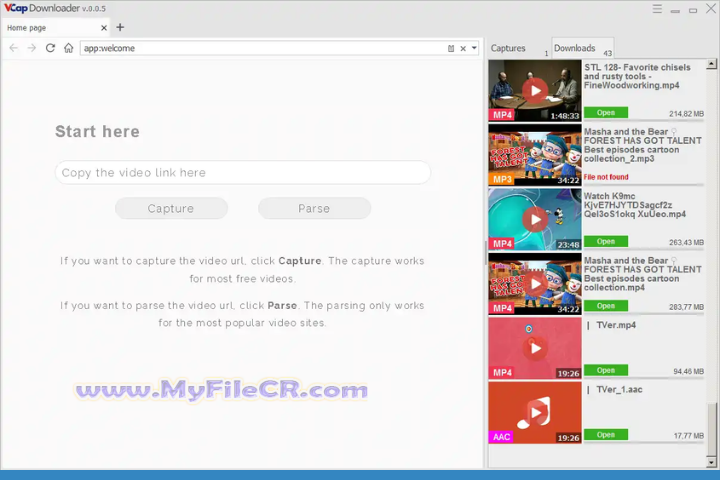Viewport: 720px width, 480px height.
Task: Click the 'Copy the video link here' field
Action: (x=242, y=173)
